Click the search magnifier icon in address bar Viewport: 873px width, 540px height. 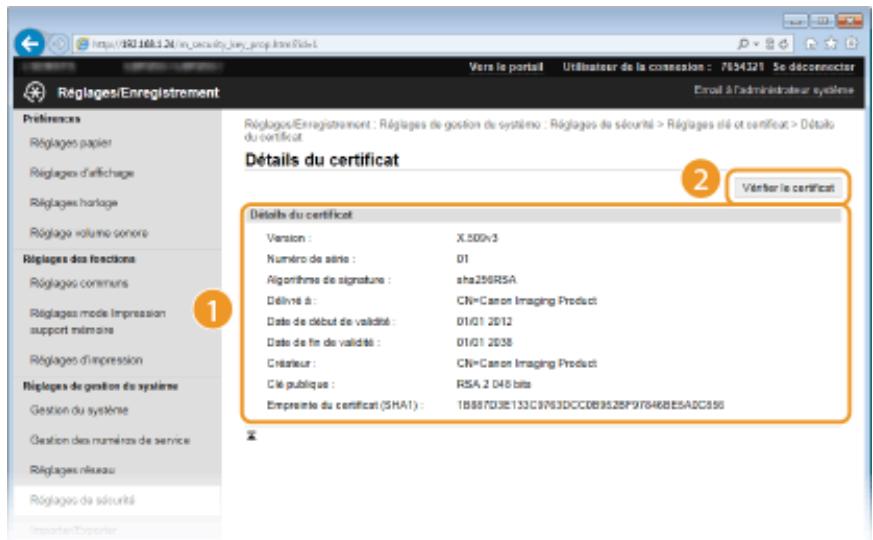coord(743,44)
